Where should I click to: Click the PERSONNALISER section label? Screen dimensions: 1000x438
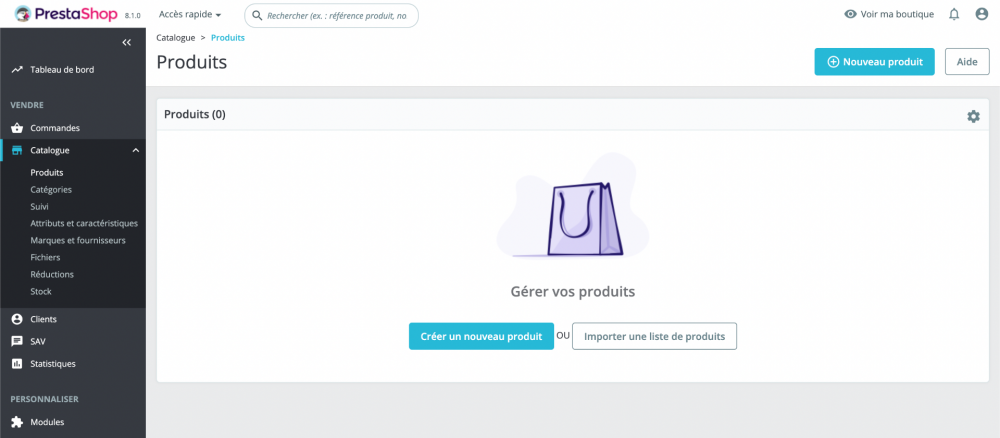click(x=44, y=399)
